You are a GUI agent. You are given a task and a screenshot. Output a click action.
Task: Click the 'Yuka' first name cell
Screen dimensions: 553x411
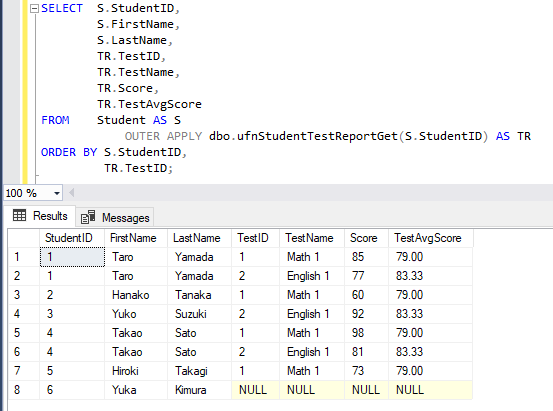coord(136,390)
